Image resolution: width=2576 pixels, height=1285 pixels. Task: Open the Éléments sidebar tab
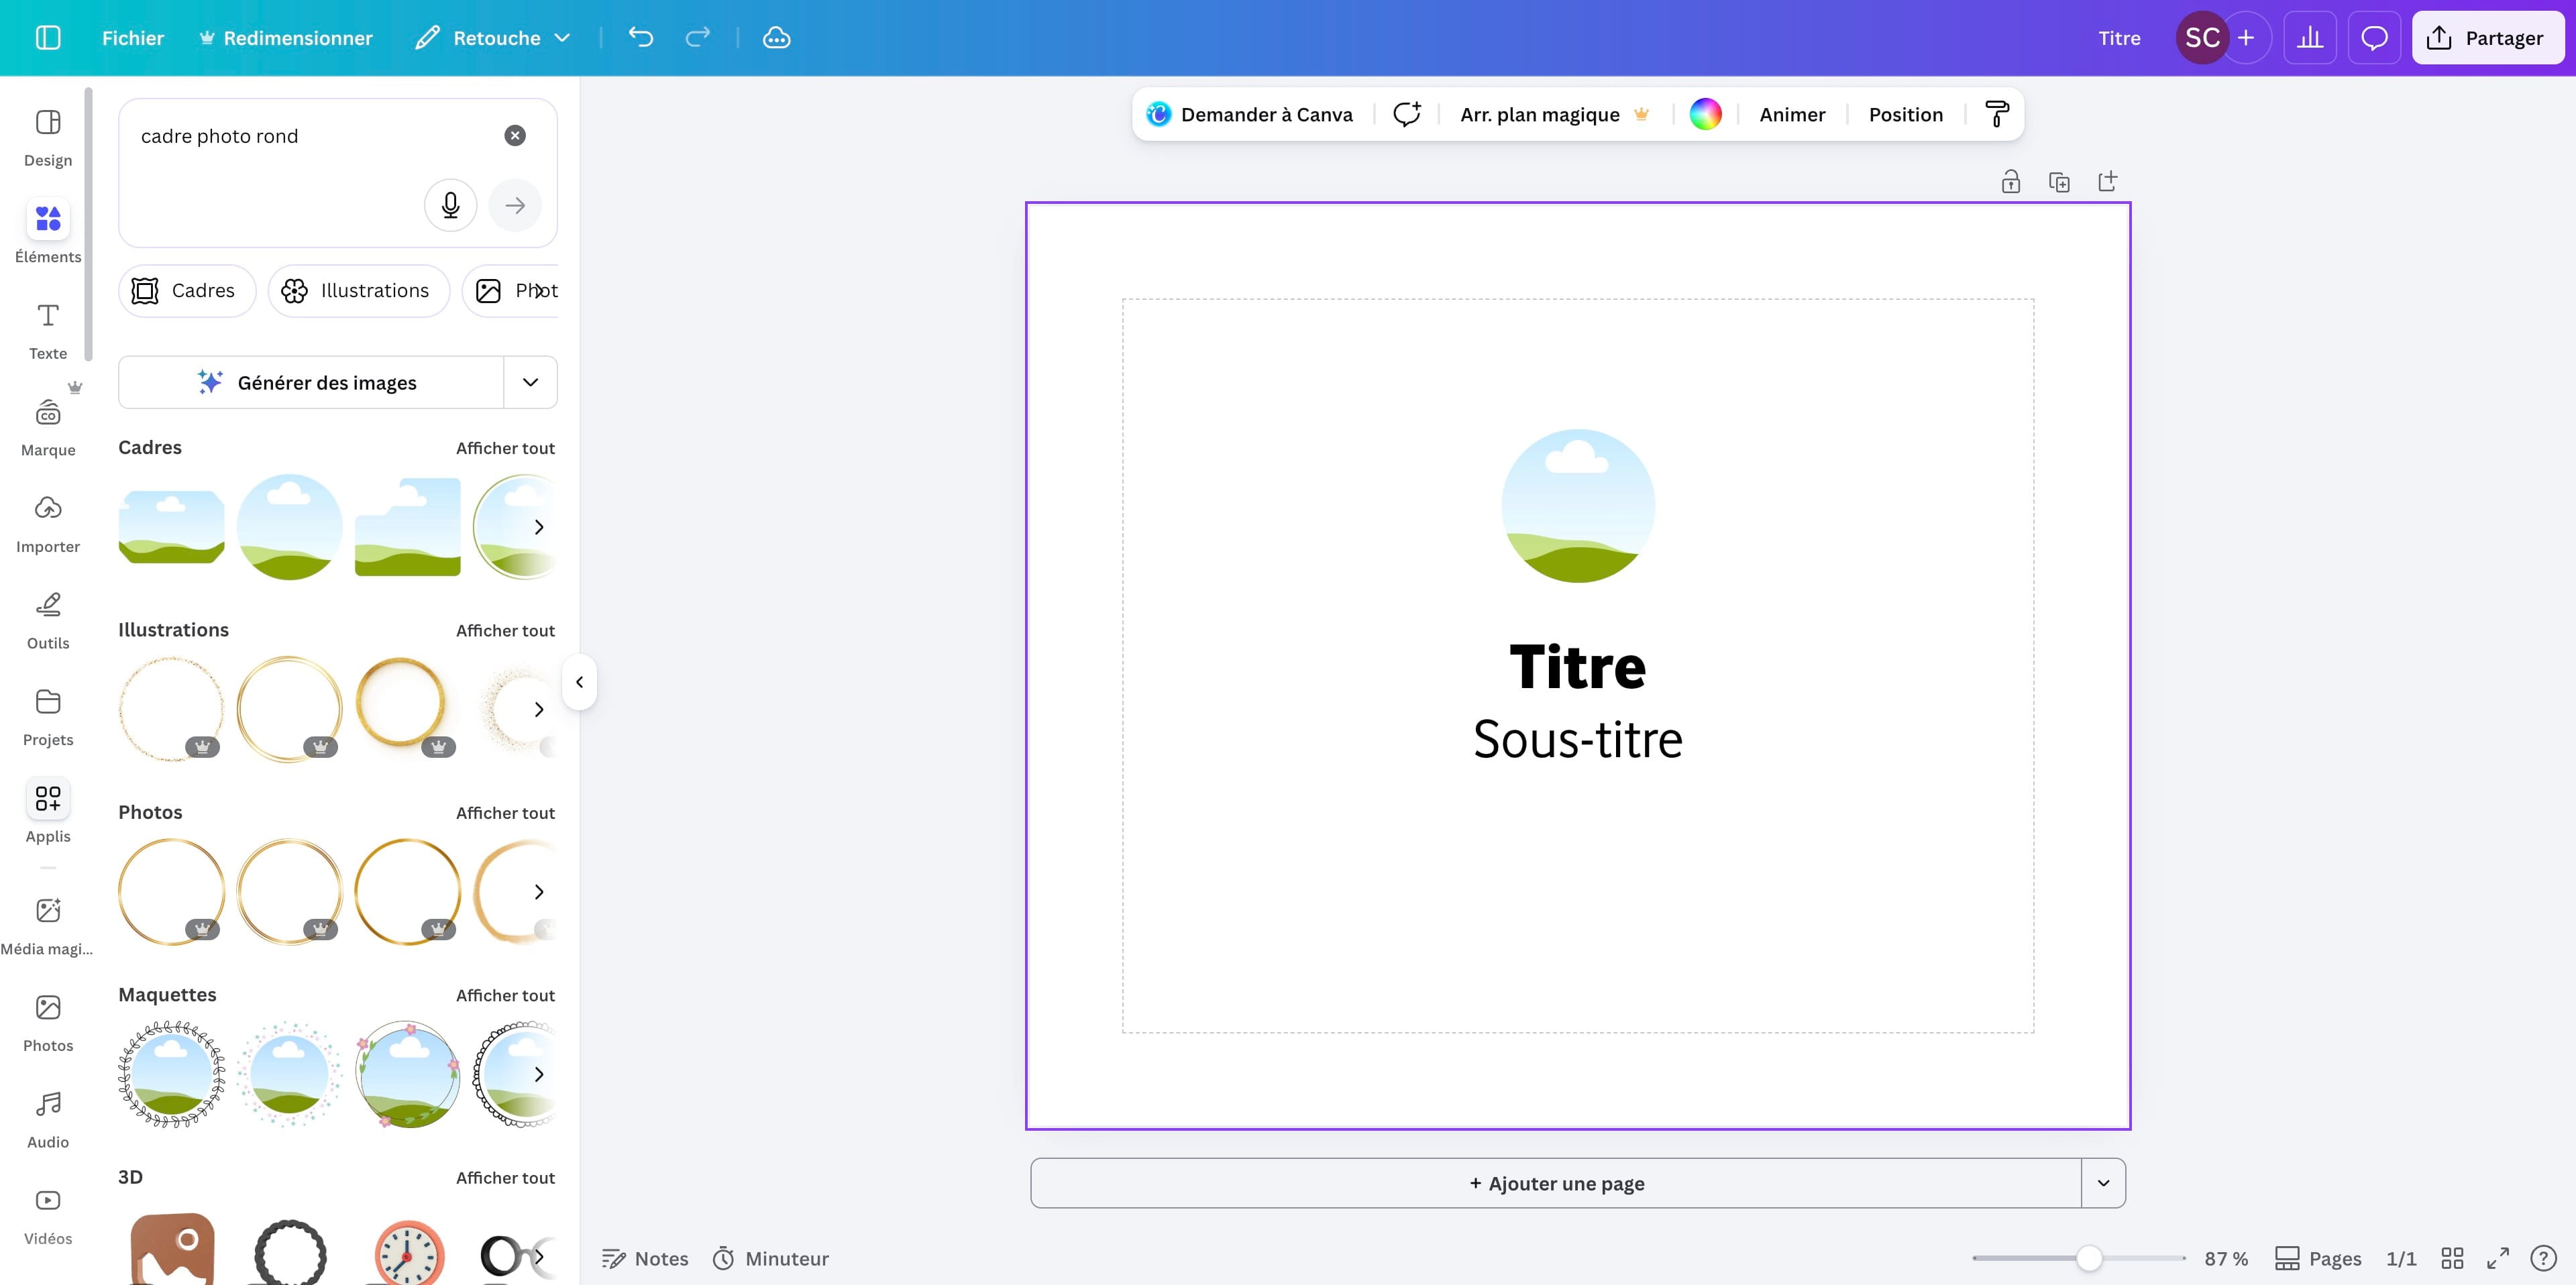(x=48, y=234)
